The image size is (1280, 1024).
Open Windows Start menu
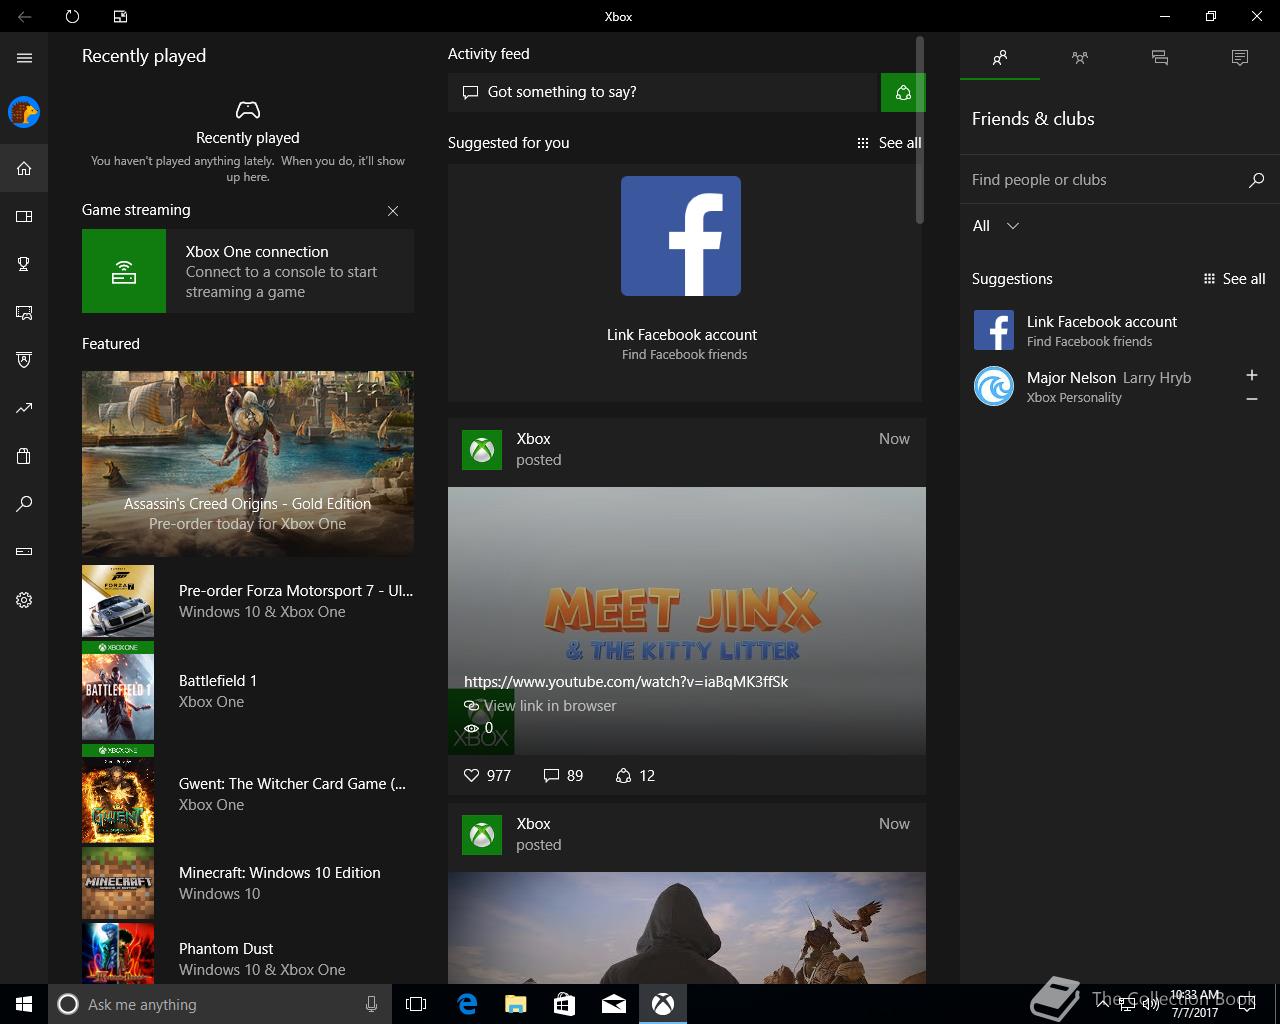(24, 1004)
